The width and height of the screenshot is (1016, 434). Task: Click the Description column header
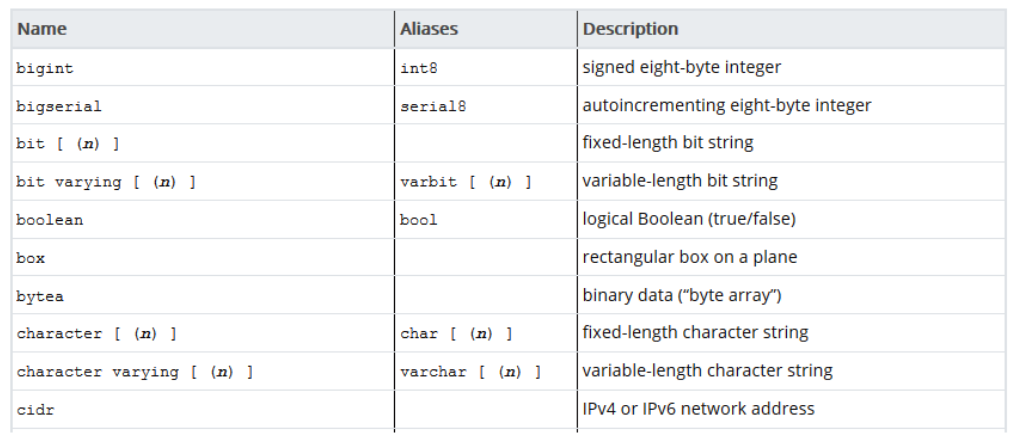click(x=631, y=29)
